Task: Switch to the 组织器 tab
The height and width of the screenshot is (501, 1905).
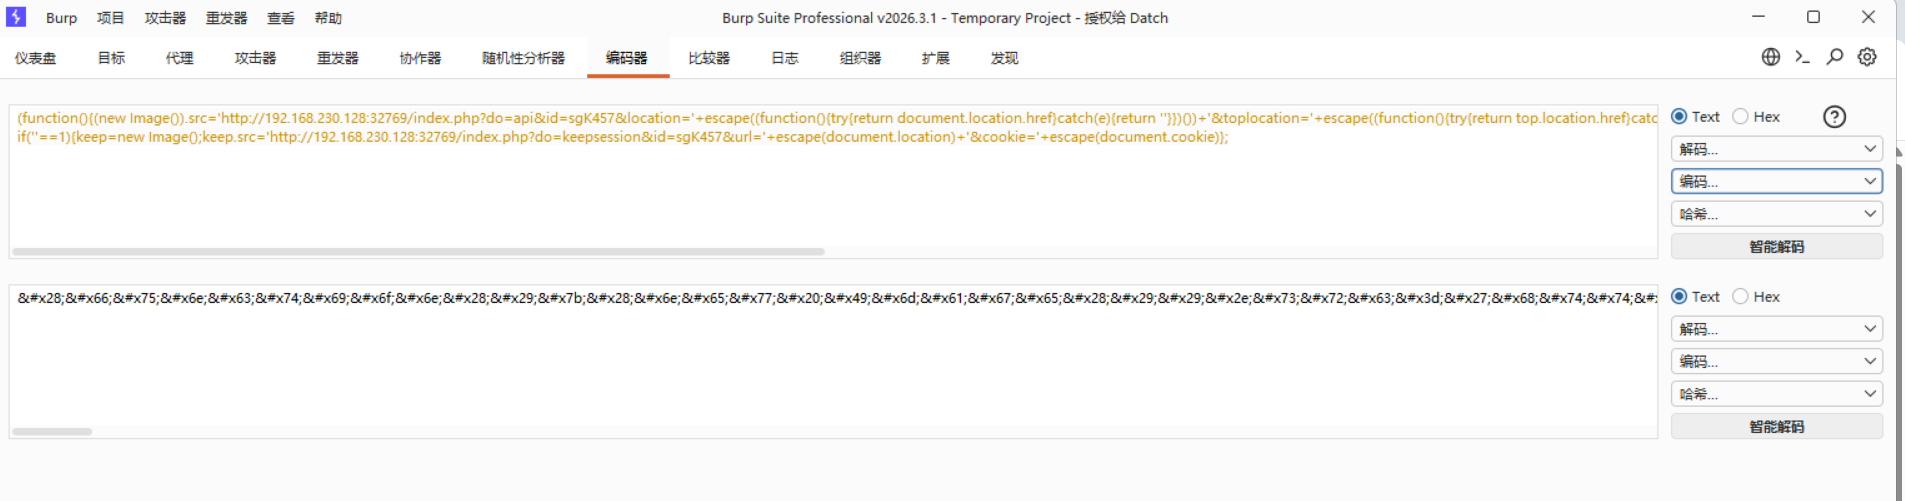Action: click(x=860, y=58)
